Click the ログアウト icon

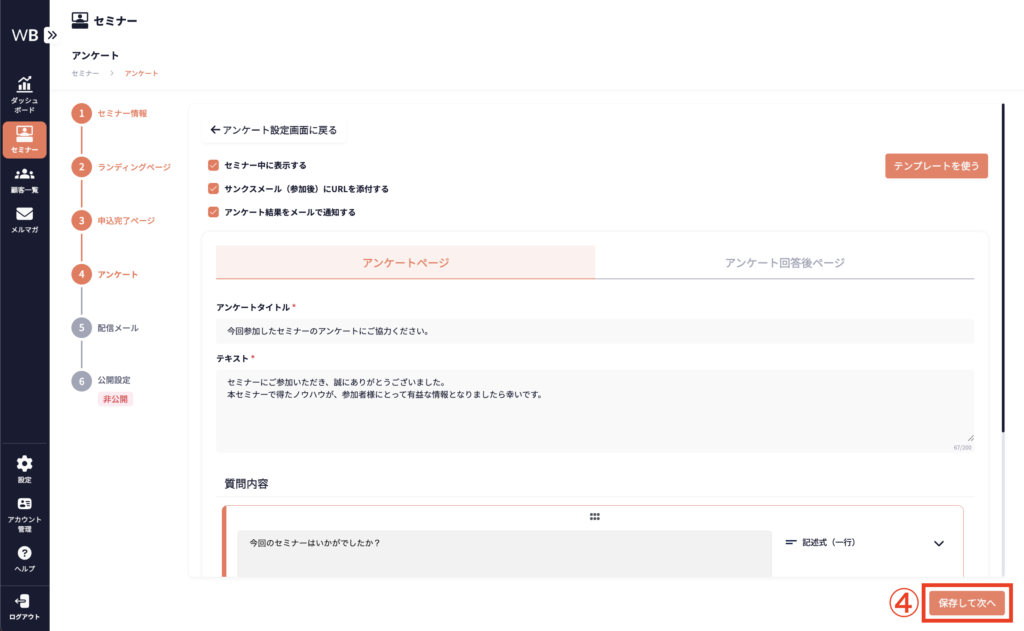click(24, 600)
